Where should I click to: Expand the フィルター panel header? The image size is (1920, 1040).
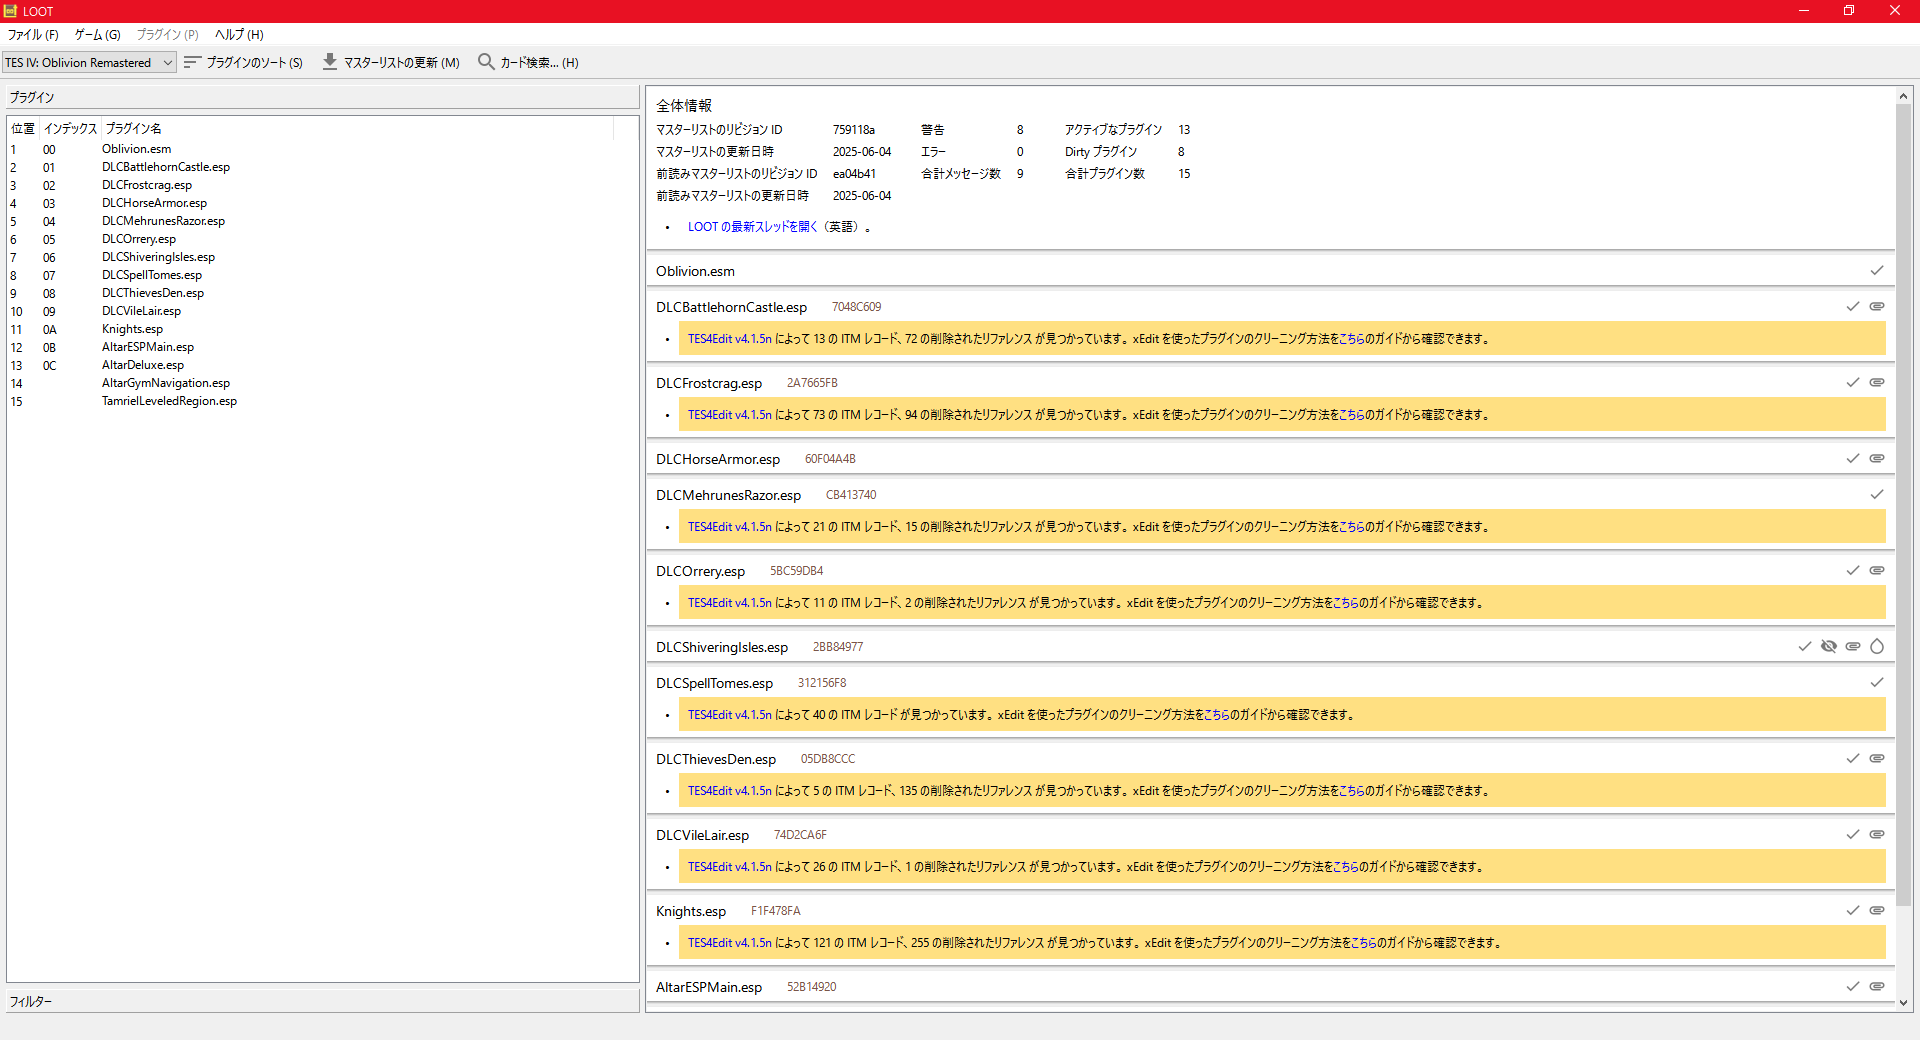click(322, 1001)
